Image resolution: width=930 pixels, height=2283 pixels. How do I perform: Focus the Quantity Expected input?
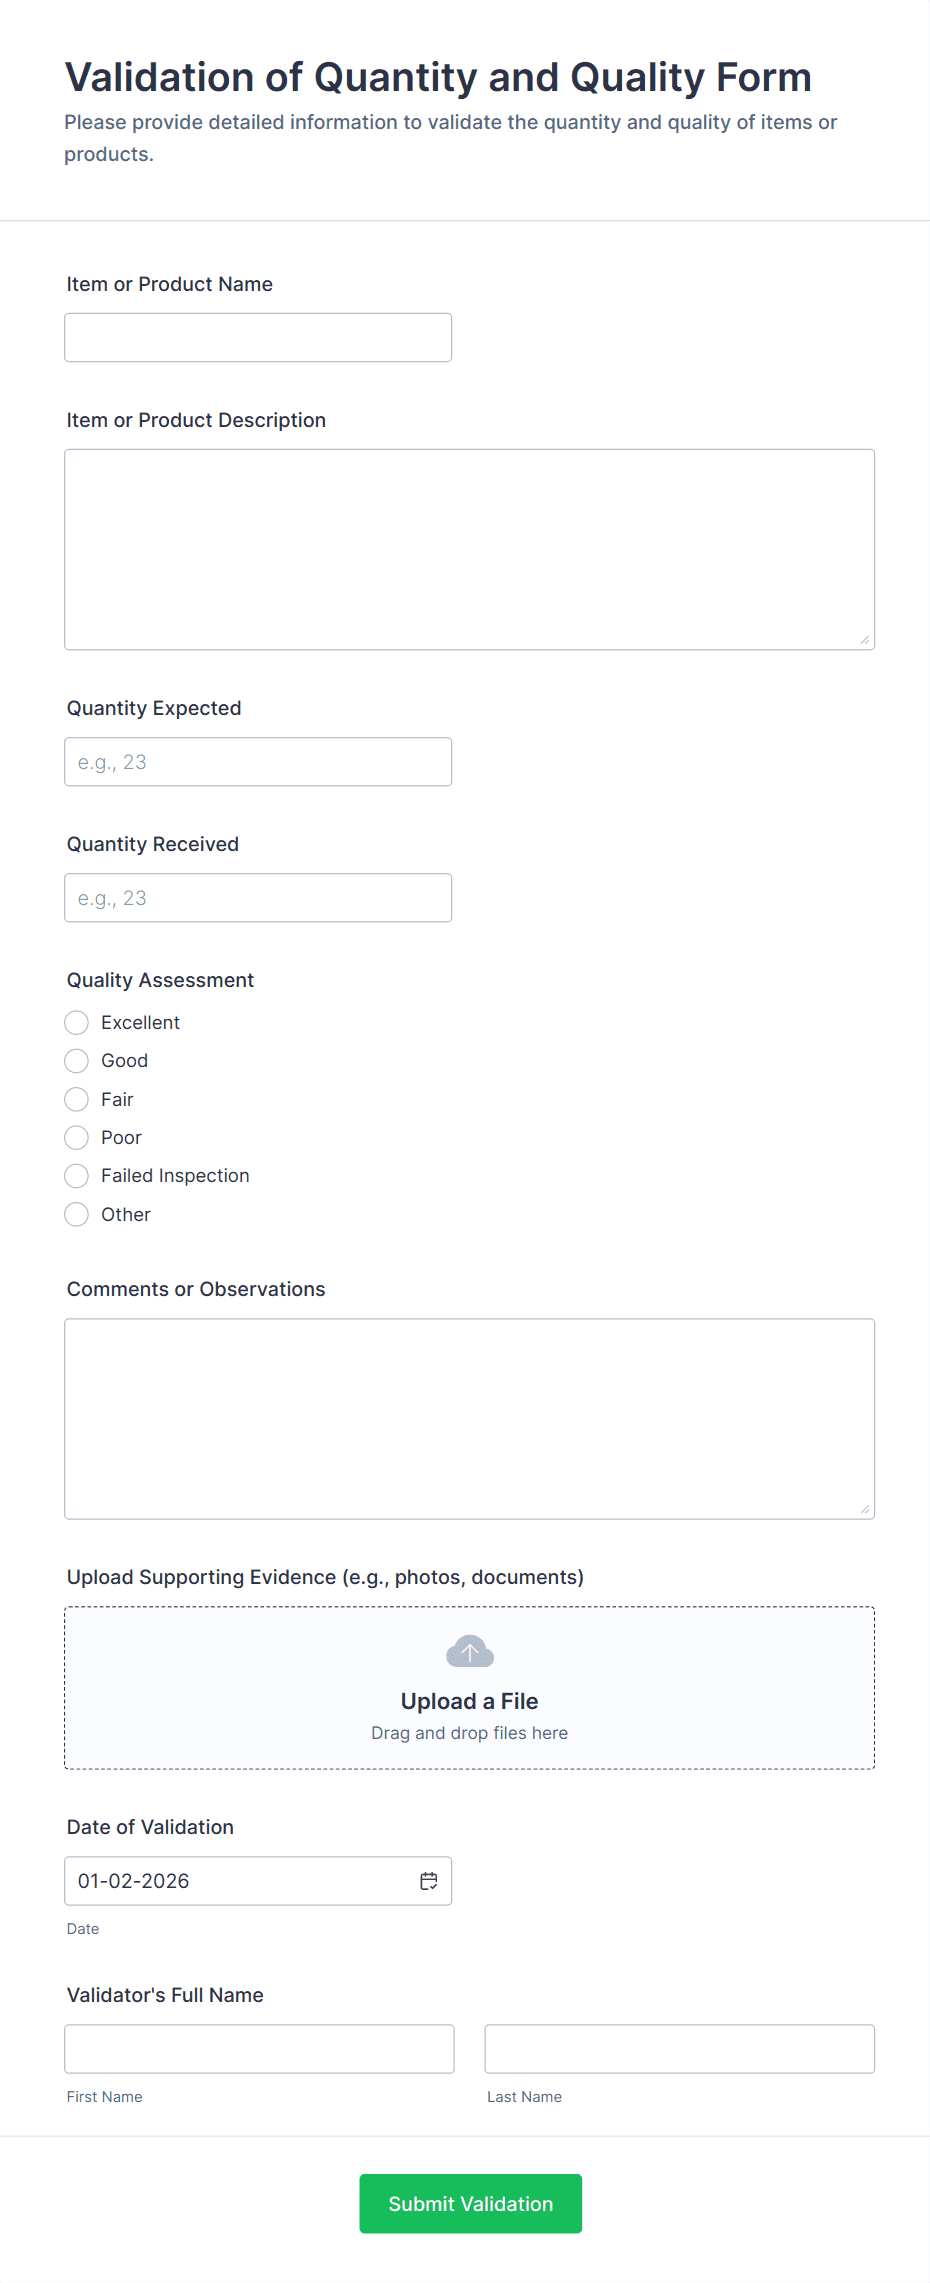pyautogui.click(x=258, y=762)
